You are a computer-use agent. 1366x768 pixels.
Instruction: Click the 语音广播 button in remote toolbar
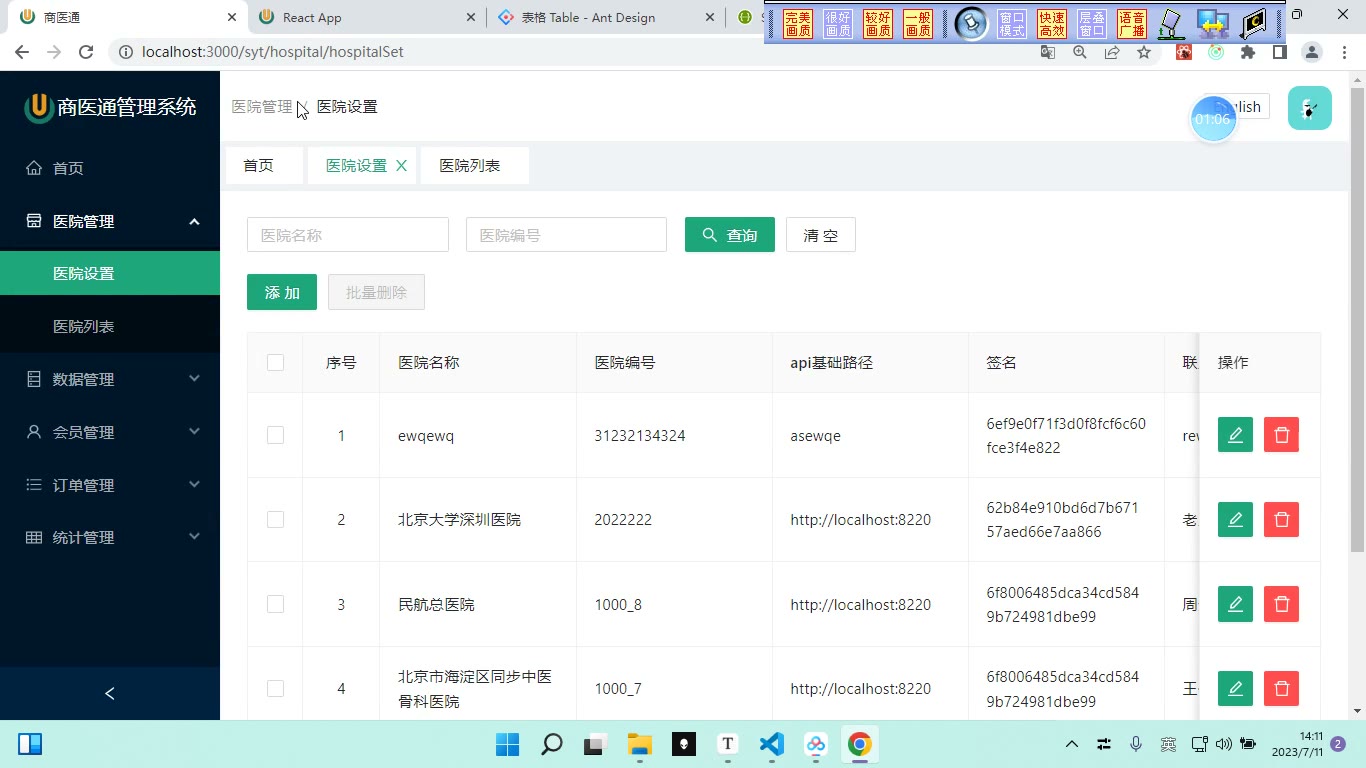click(1132, 24)
